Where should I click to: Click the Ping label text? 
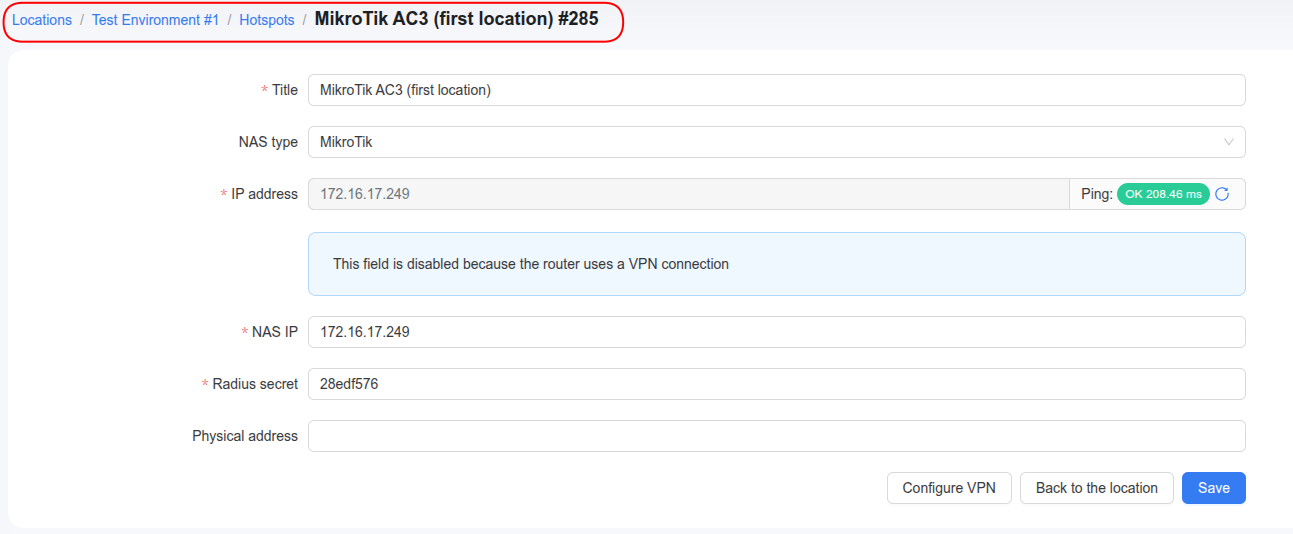point(1096,194)
